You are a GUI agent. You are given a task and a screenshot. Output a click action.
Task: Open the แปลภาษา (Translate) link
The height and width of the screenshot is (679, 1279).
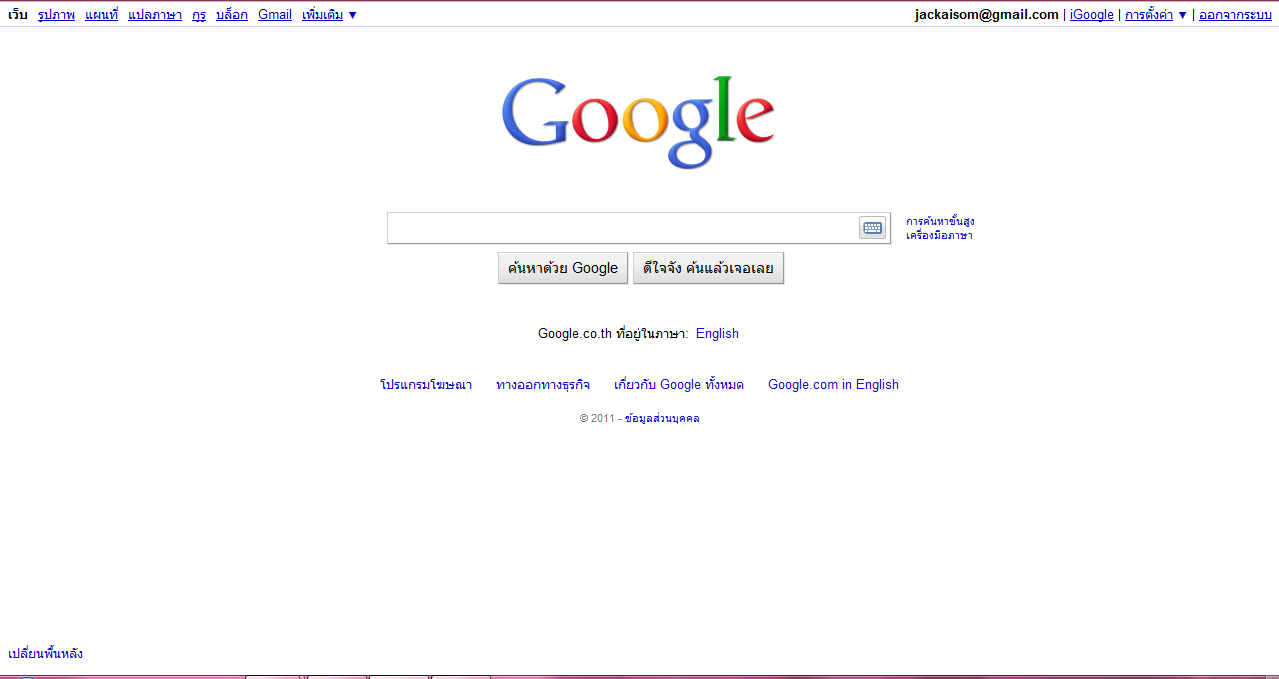155,15
